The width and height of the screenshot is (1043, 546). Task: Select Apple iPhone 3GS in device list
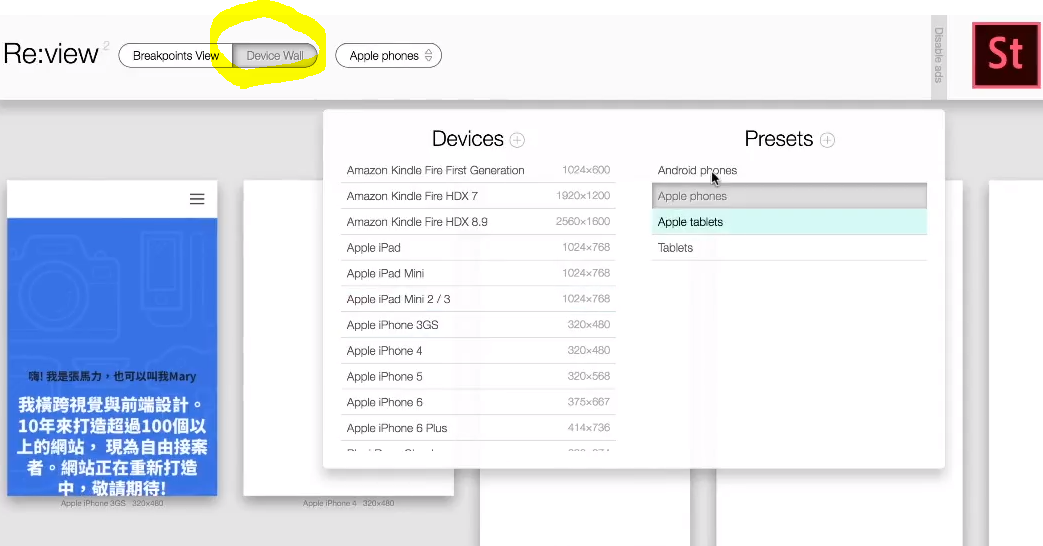coord(478,325)
